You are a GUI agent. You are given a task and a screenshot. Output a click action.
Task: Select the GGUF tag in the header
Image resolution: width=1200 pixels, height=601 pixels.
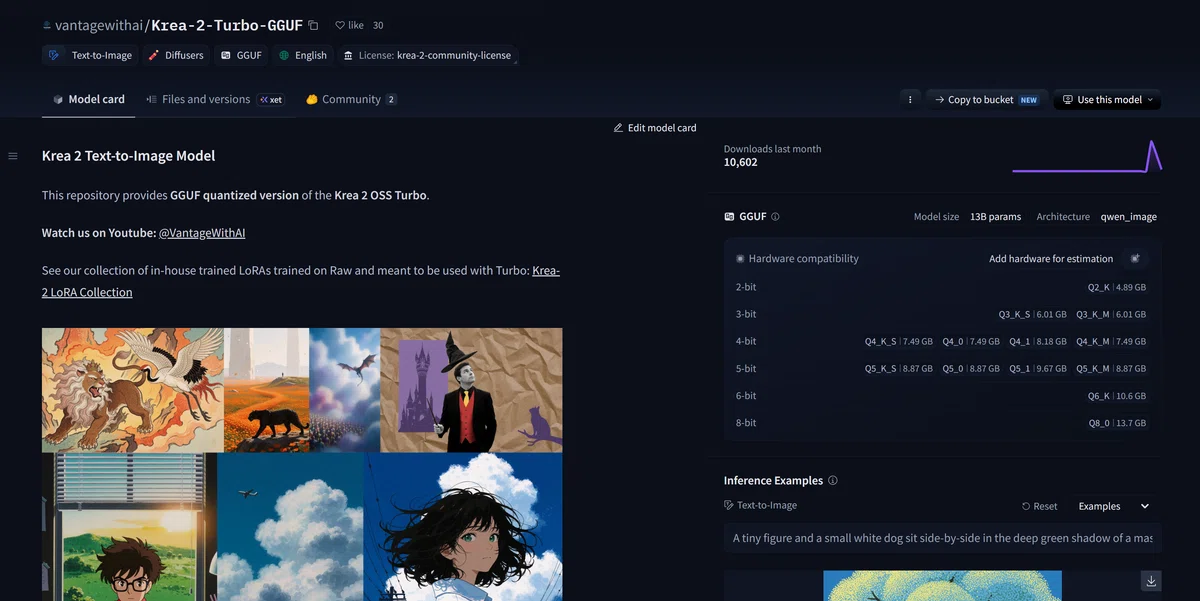(241, 55)
